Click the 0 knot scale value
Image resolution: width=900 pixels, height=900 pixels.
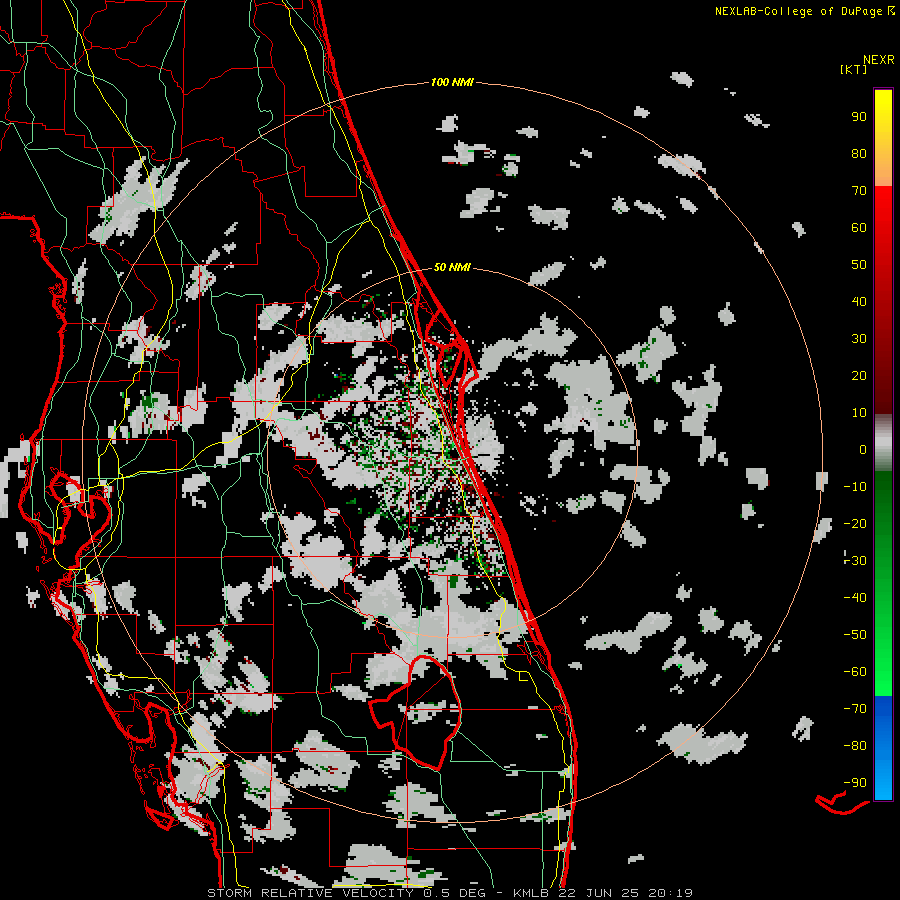click(863, 450)
